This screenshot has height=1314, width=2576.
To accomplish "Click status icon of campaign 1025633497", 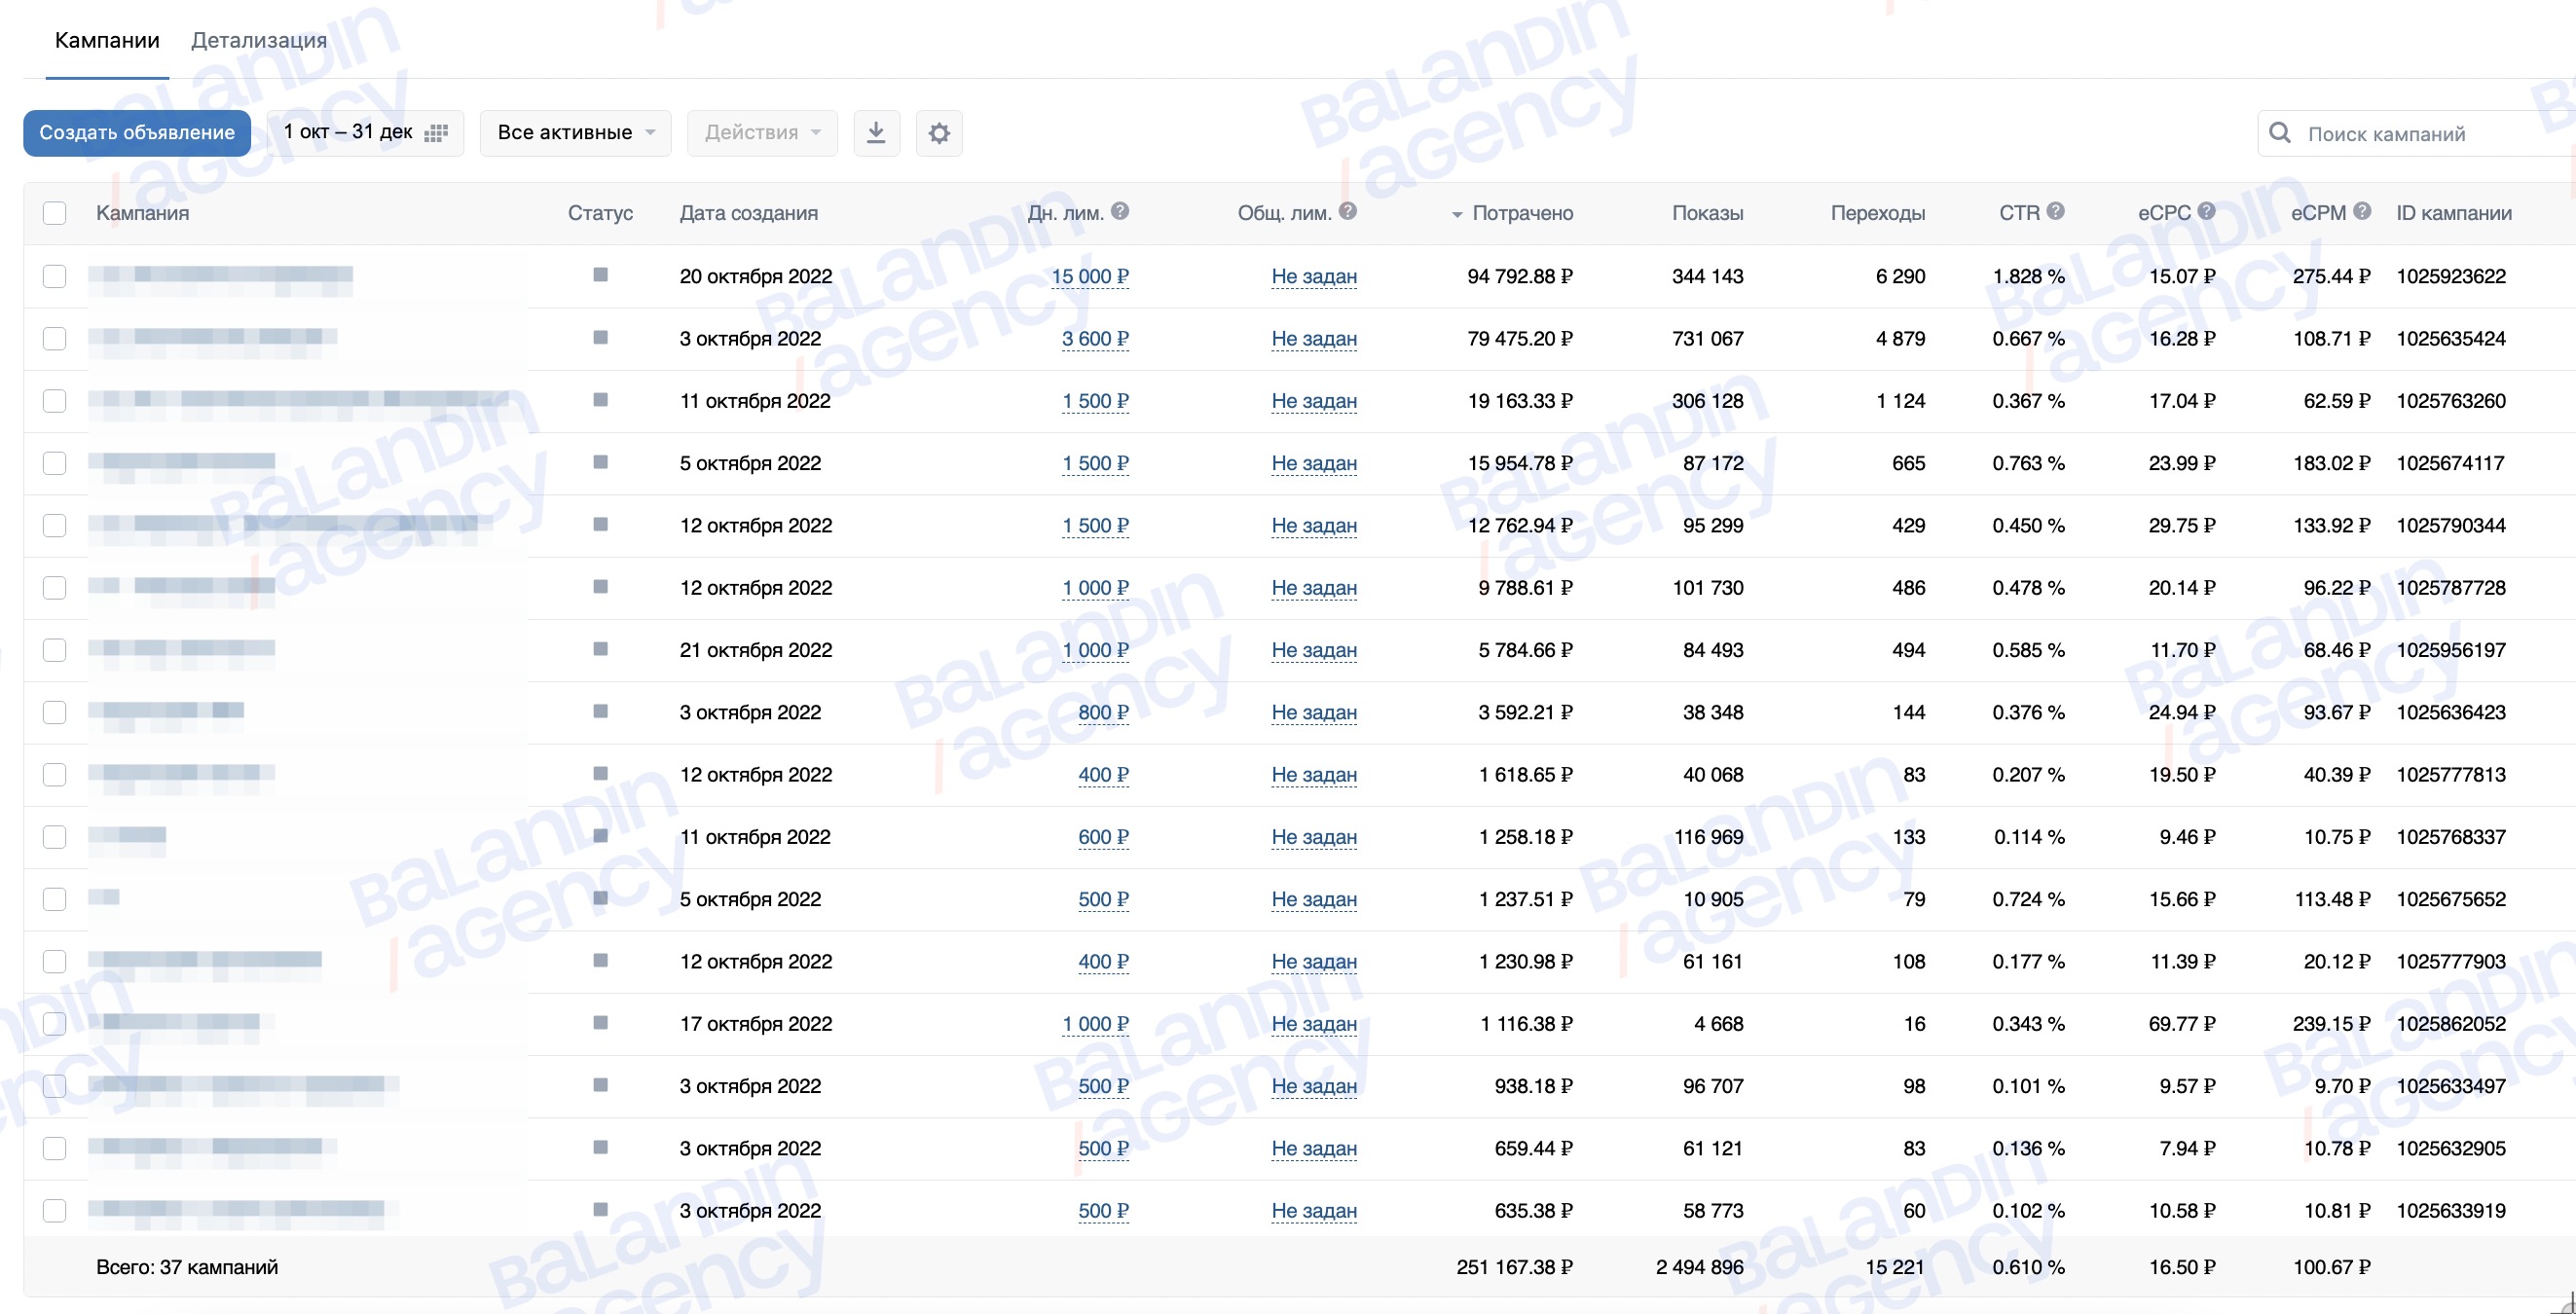I will (x=600, y=1085).
